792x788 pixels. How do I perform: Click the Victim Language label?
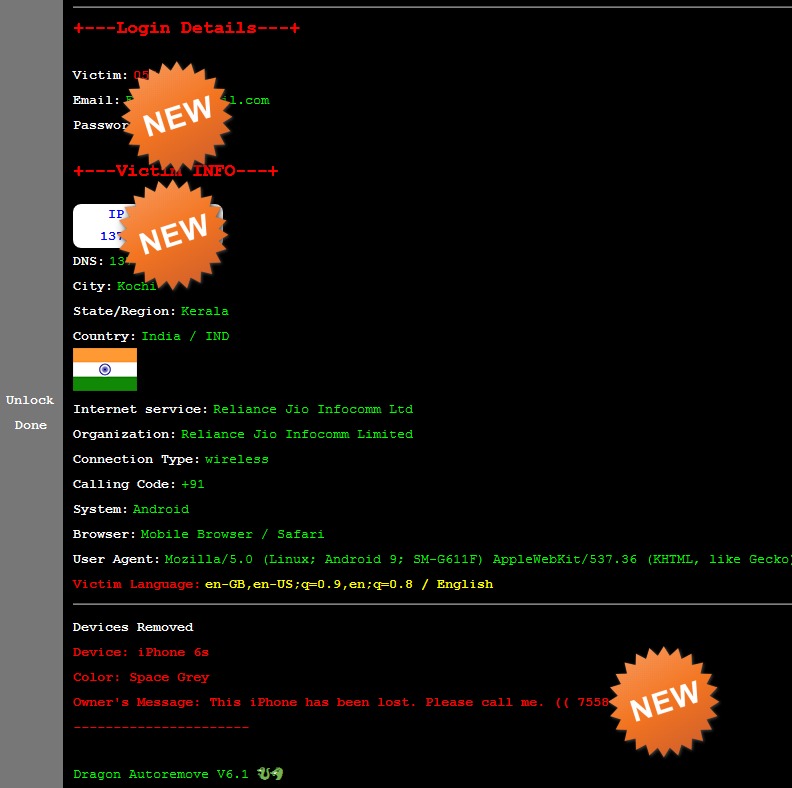(136, 584)
